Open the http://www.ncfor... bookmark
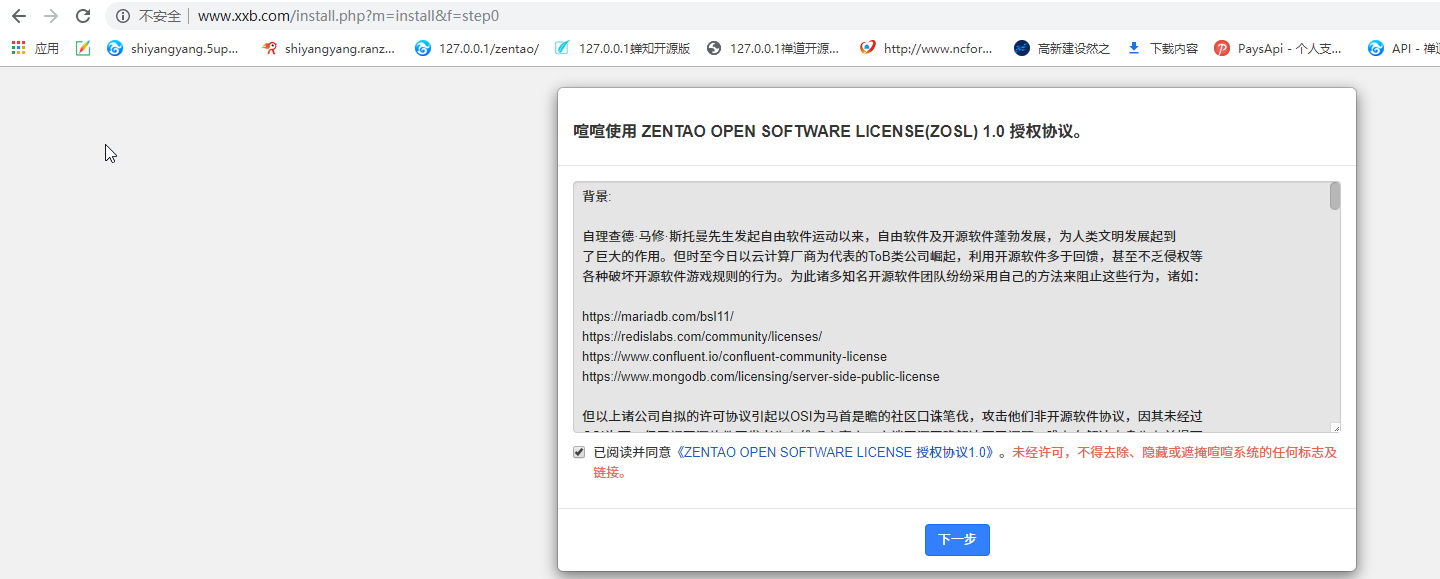 926,48
